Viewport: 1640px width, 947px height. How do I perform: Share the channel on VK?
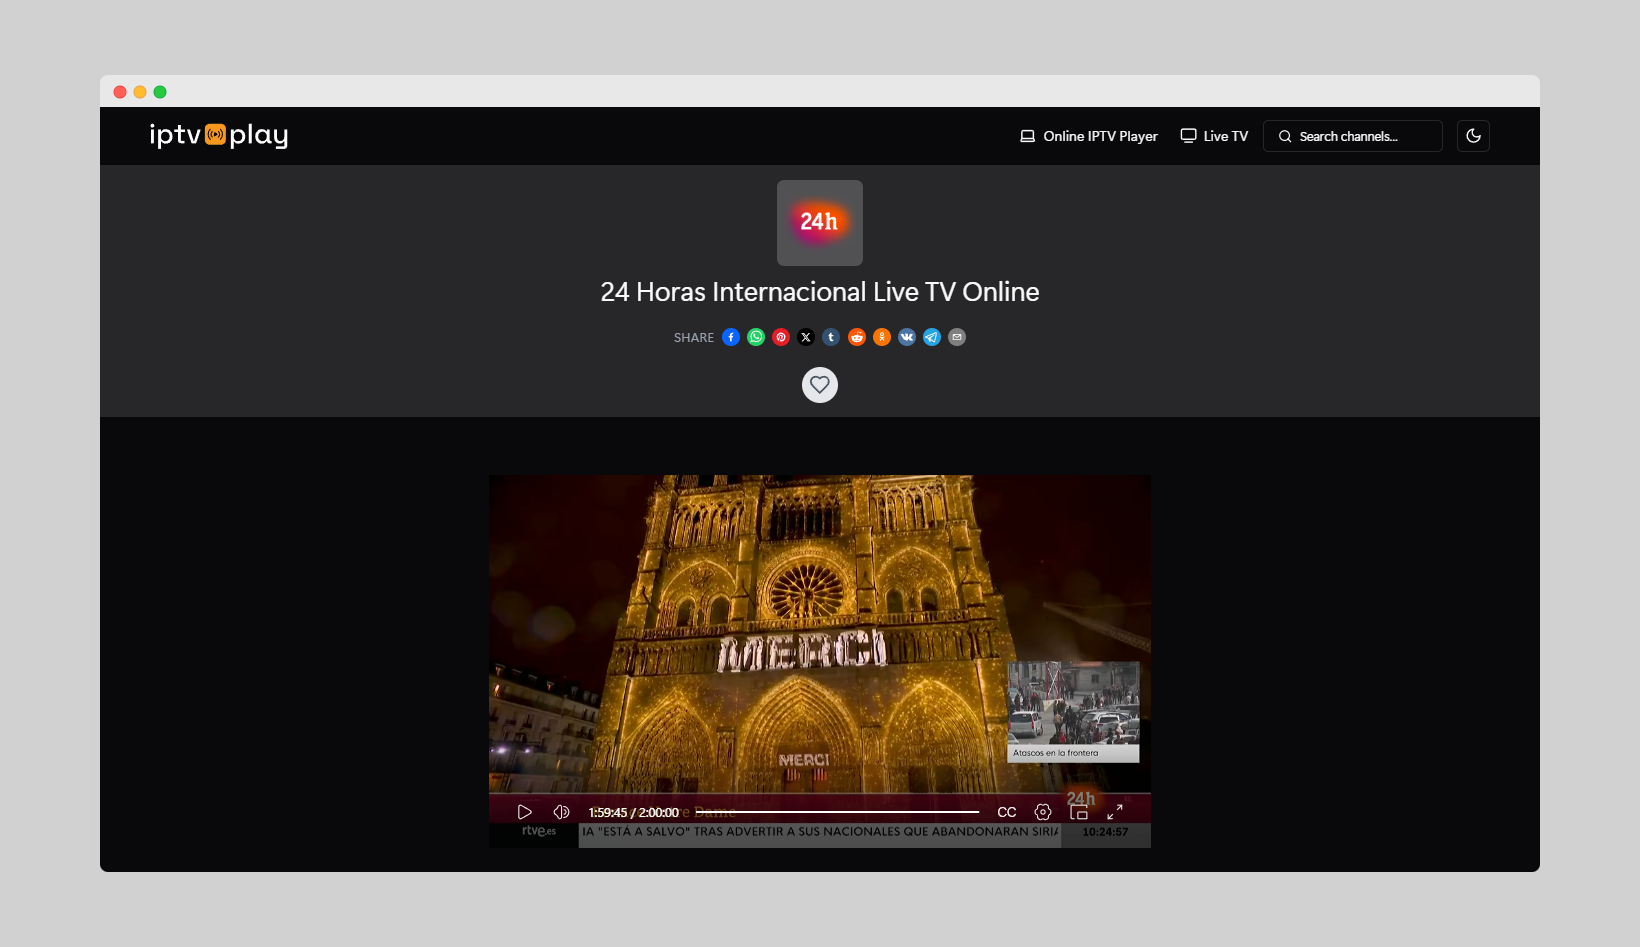[x=906, y=337]
